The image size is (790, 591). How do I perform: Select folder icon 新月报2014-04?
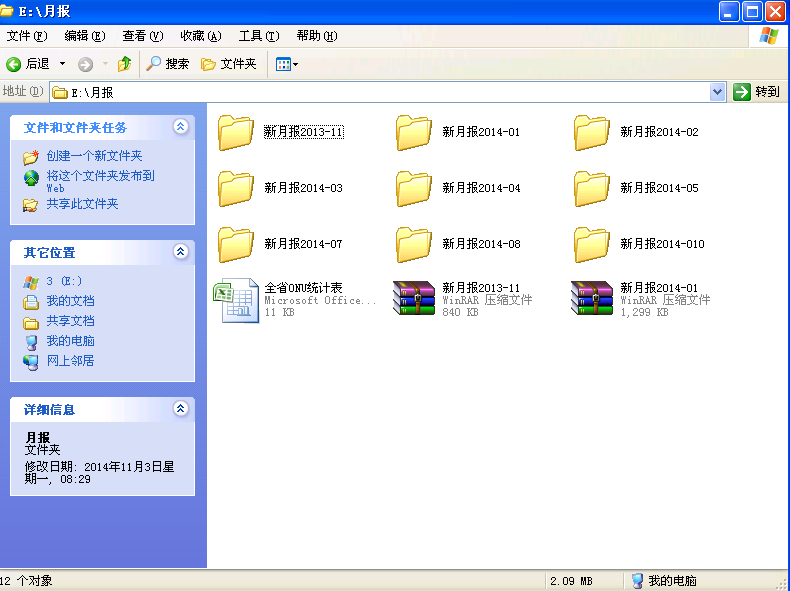click(413, 188)
